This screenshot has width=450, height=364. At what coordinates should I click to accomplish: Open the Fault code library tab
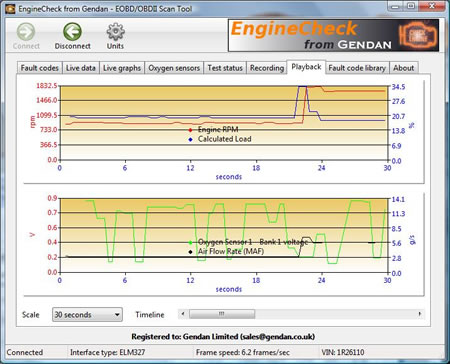coord(357,68)
